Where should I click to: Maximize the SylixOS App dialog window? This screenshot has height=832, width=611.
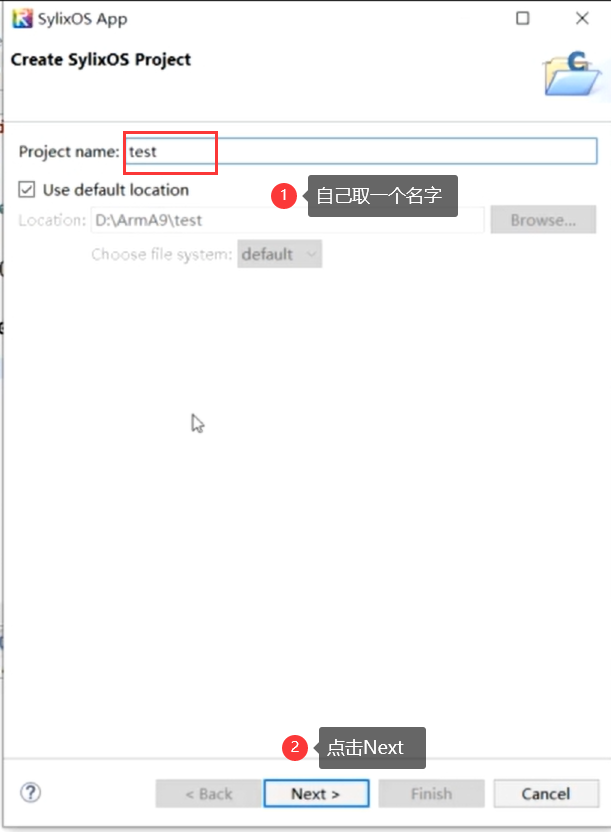click(522, 18)
